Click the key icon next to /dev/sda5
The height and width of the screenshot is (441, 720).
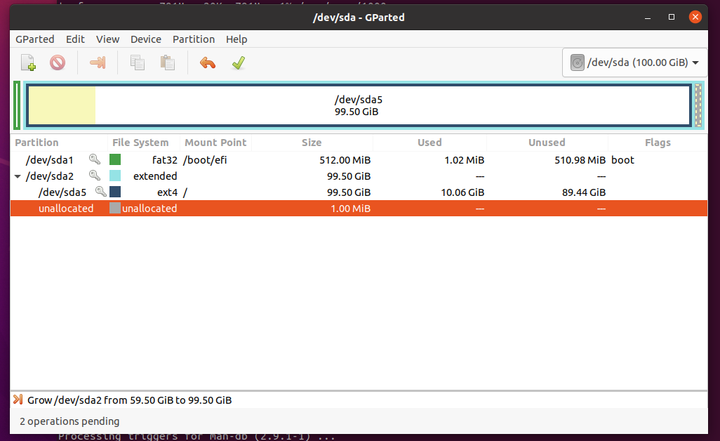point(101,192)
